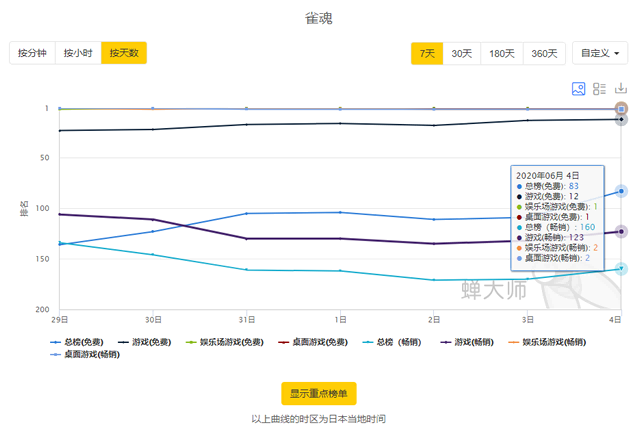The image size is (640, 430).
Task: Click the download chart data icon
Action: coord(621,88)
